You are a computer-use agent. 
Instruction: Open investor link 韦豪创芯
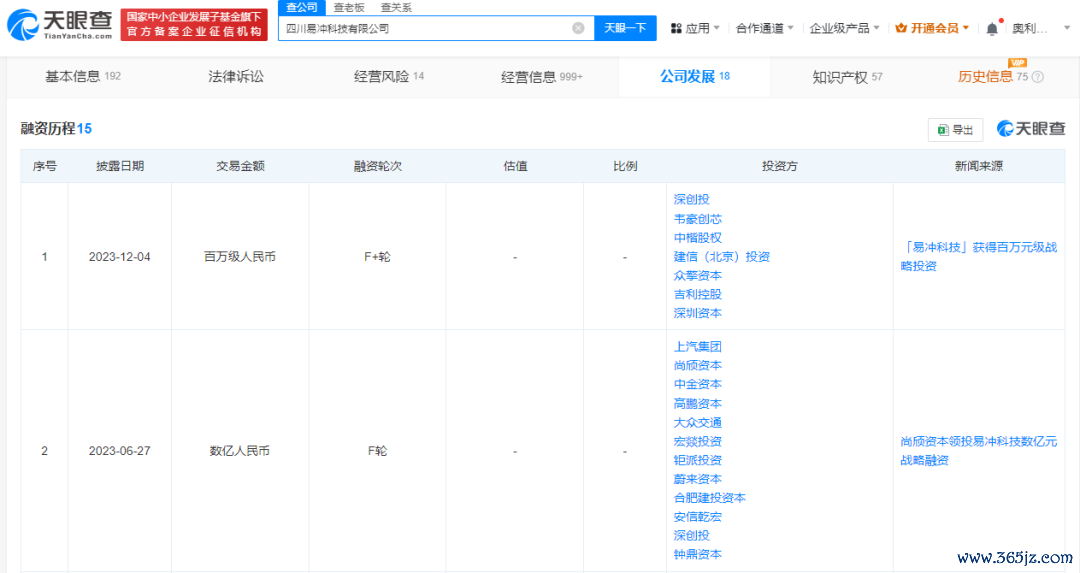click(698, 219)
